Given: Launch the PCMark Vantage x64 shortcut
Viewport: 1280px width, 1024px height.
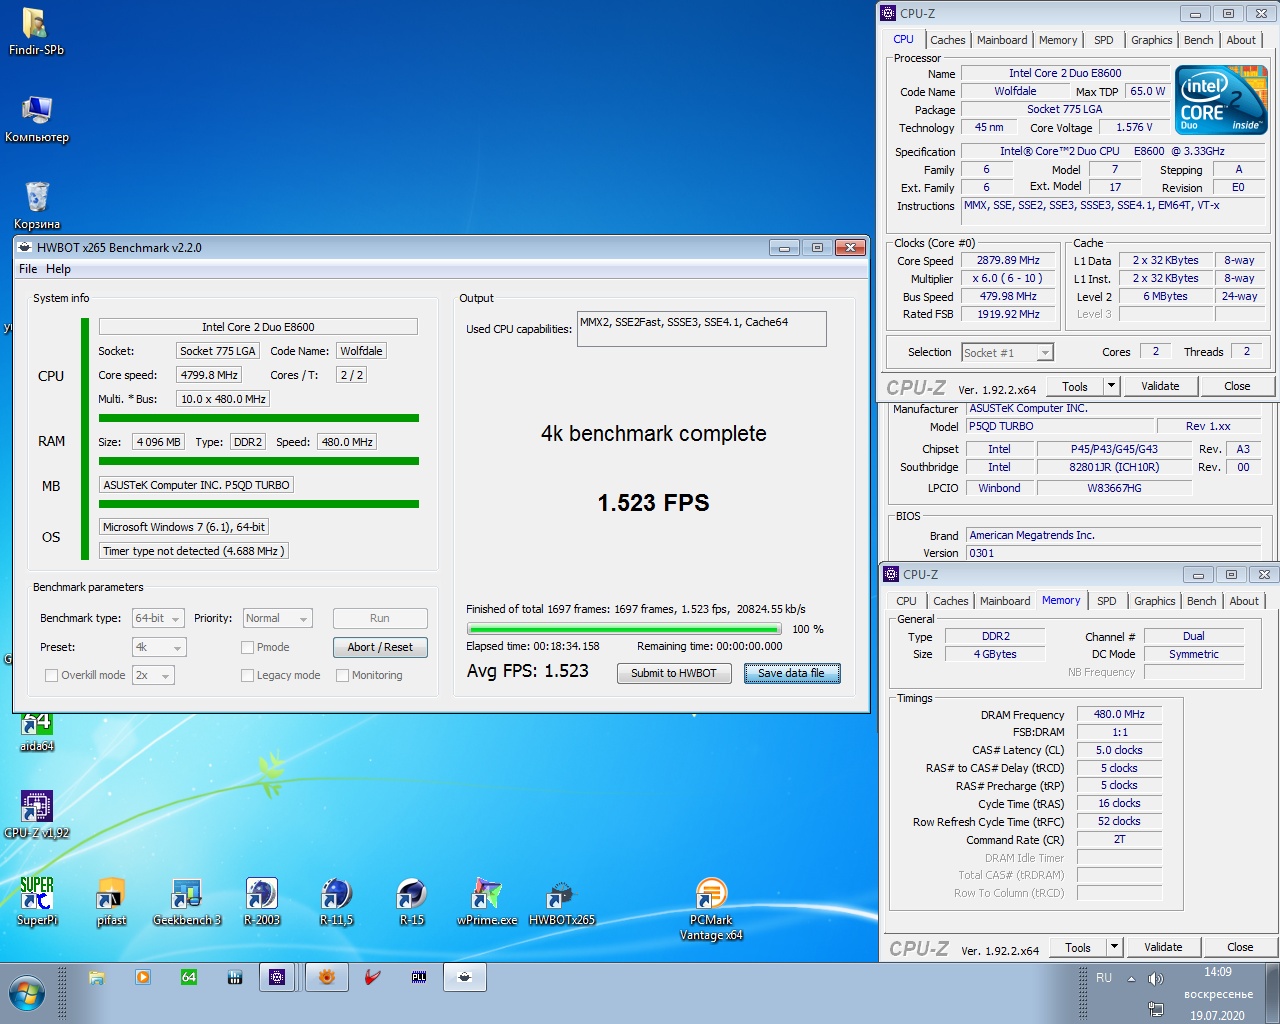Looking at the screenshot, I should (x=711, y=908).
